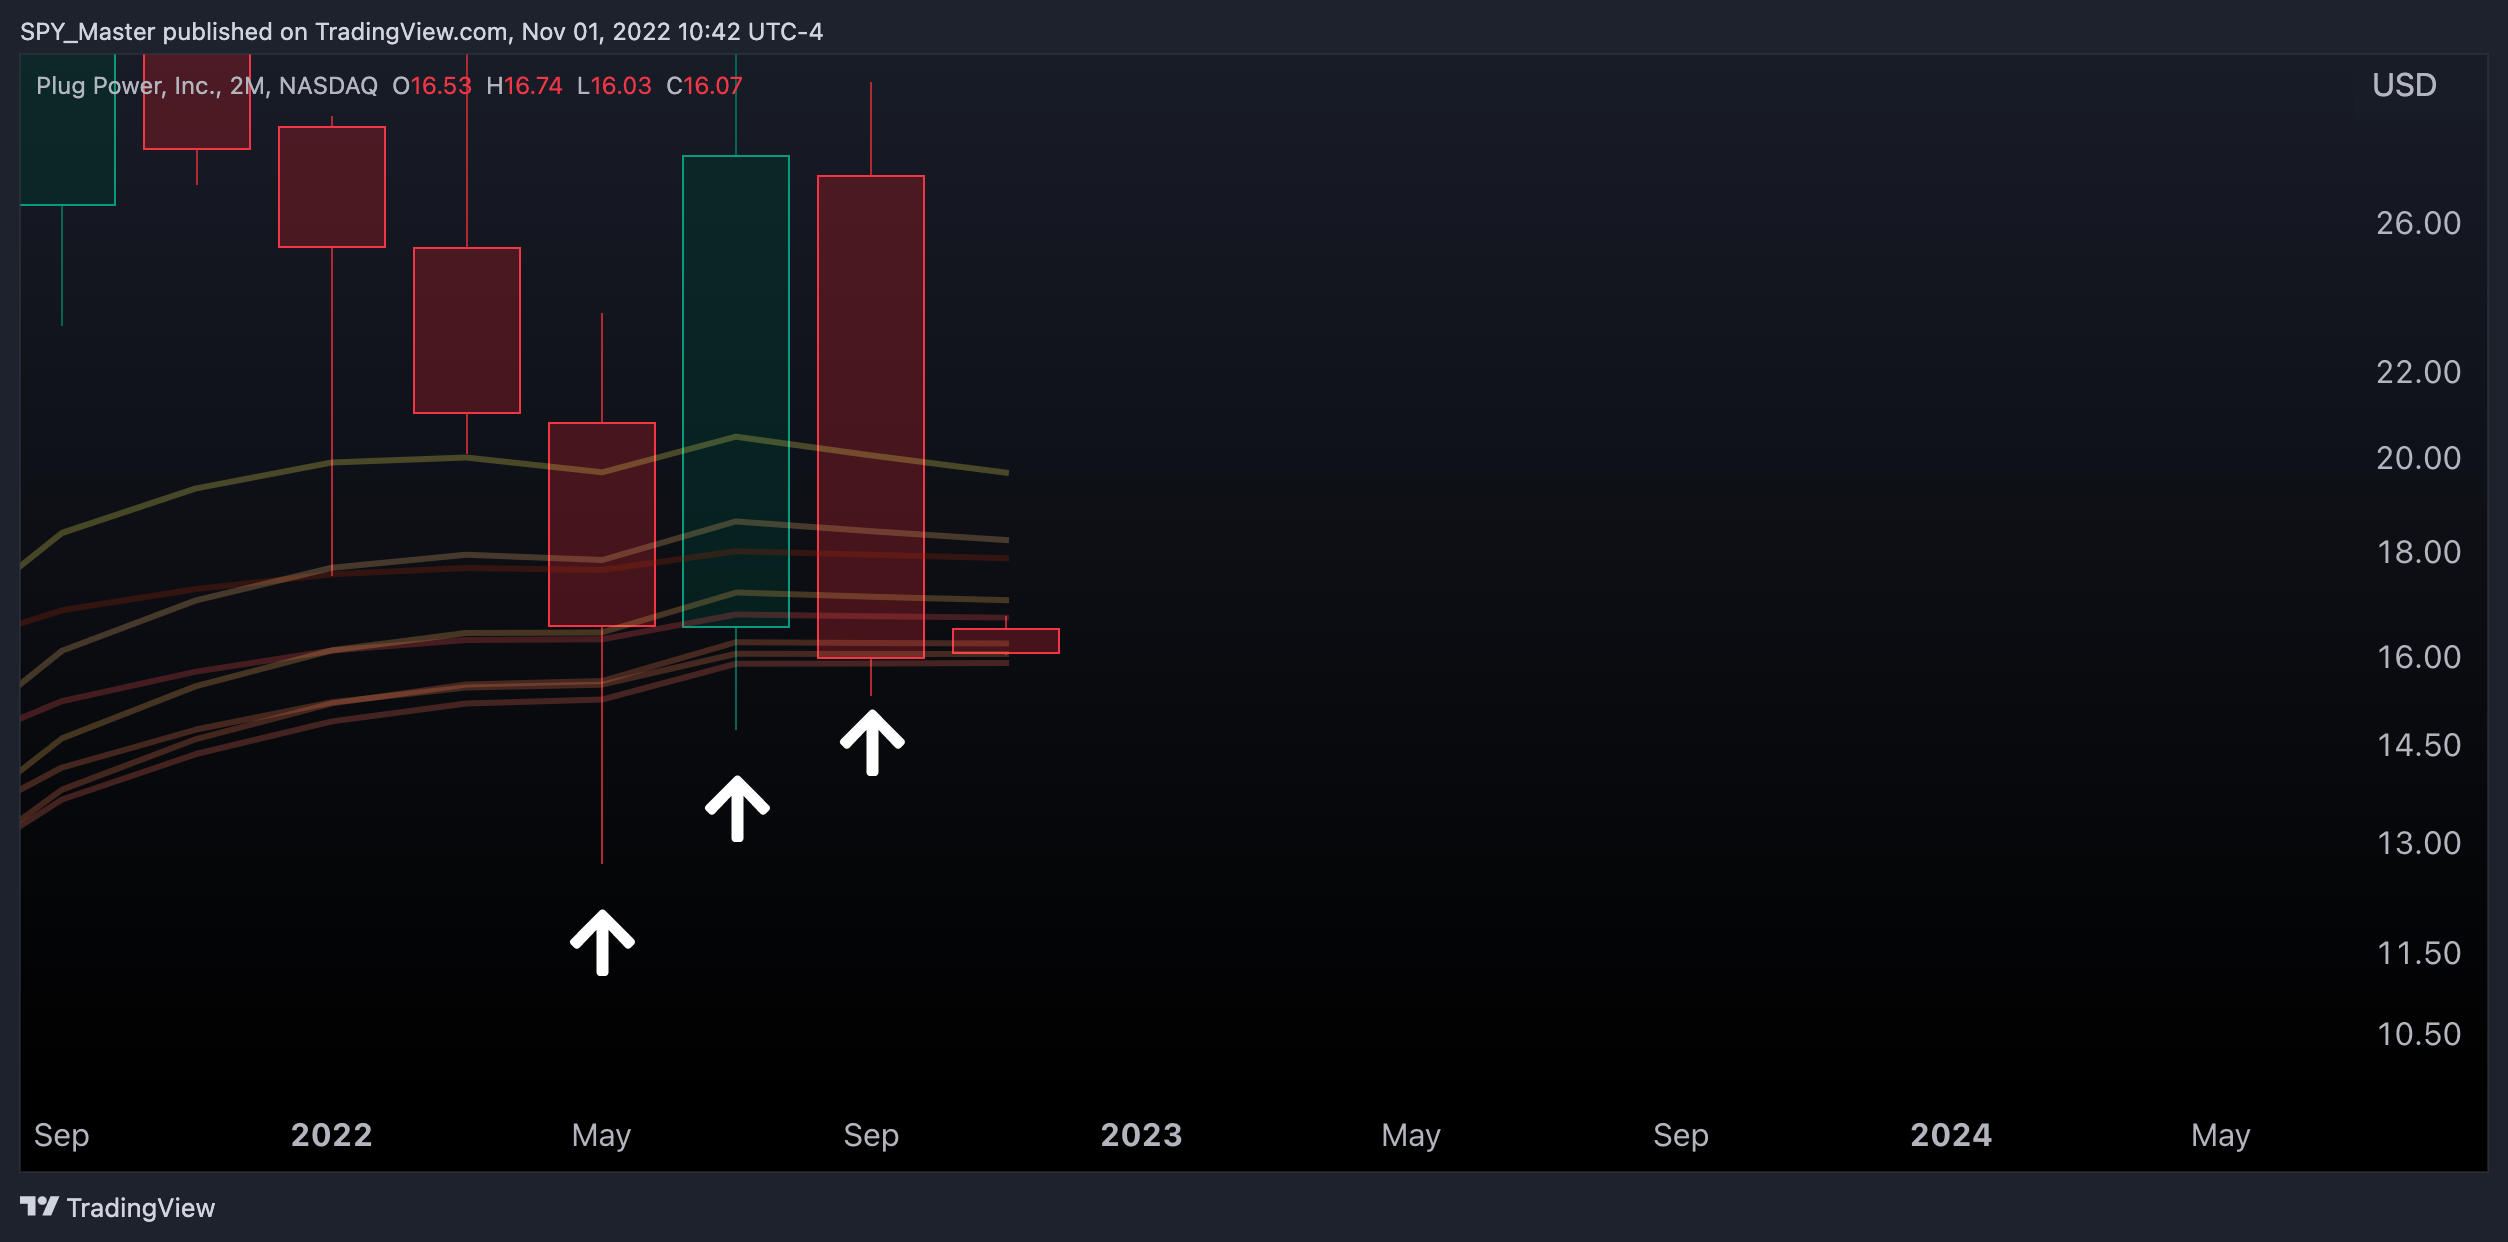Click the 13.00 price axis label
Image resolution: width=2508 pixels, height=1242 pixels.
click(x=2418, y=843)
